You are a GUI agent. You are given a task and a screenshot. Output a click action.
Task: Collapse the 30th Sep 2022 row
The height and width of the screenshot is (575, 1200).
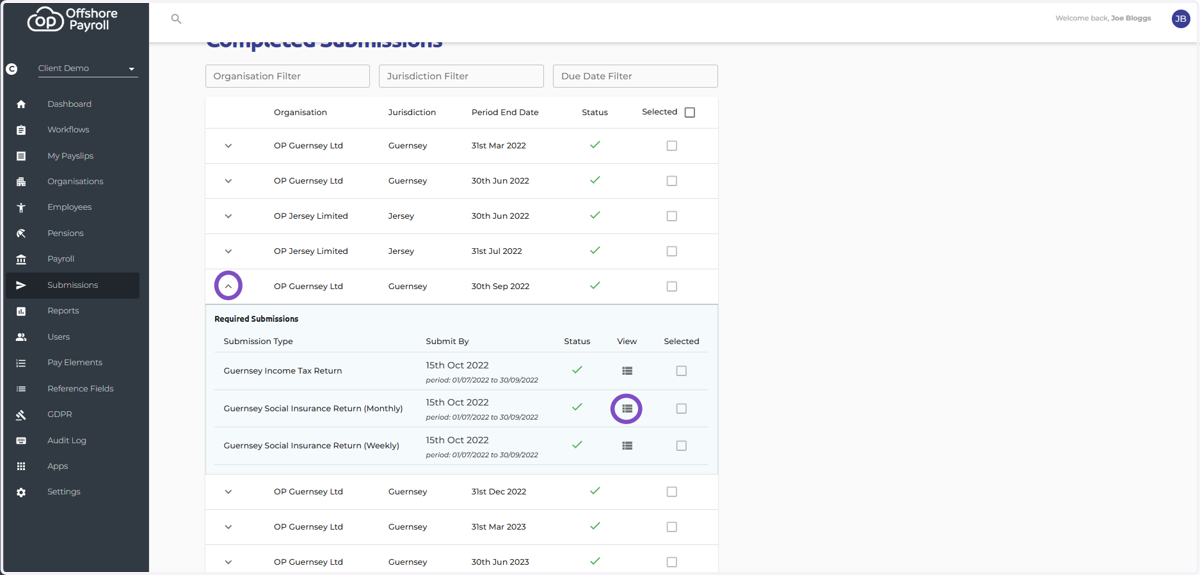[228, 286]
